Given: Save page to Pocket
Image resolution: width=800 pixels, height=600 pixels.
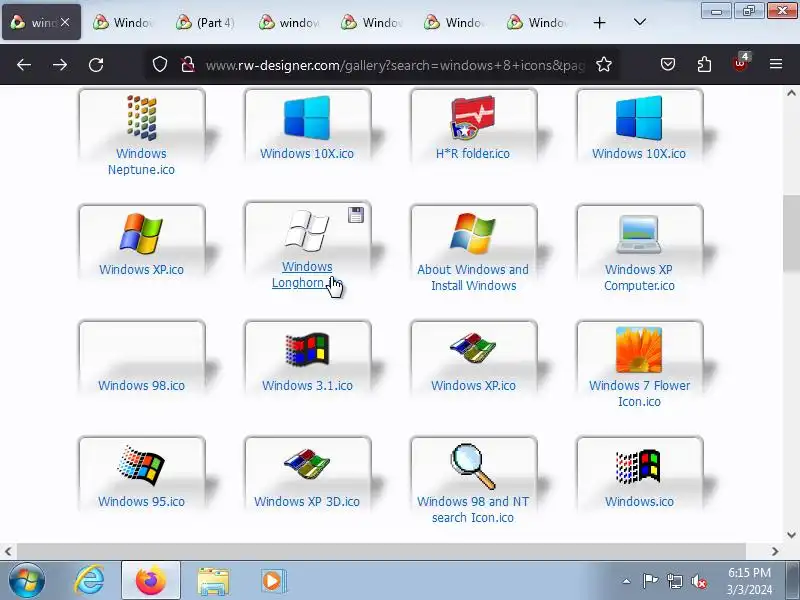Looking at the screenshot, I should tap(668, 64).
